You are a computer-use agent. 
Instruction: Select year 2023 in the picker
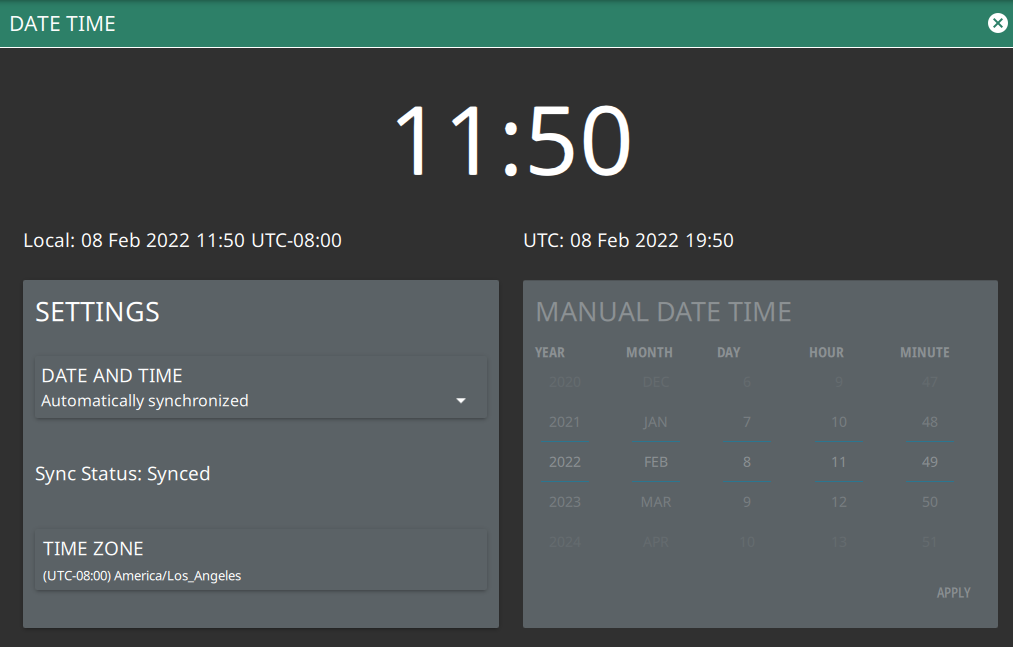564,502
